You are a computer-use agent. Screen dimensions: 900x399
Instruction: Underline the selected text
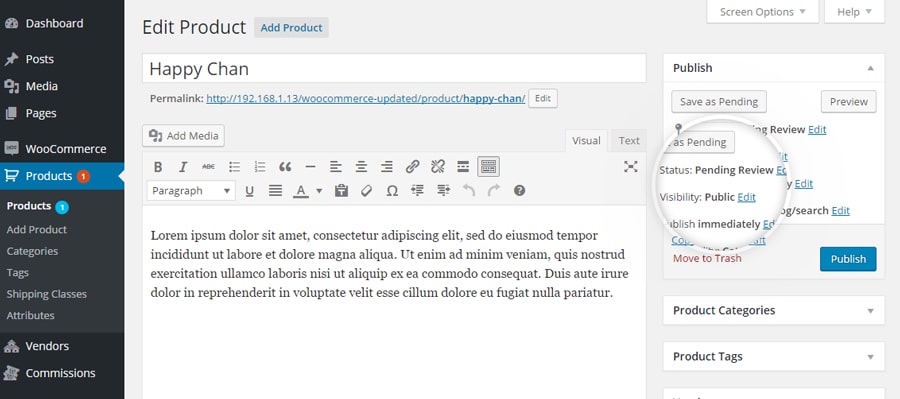tap(250, 191)
